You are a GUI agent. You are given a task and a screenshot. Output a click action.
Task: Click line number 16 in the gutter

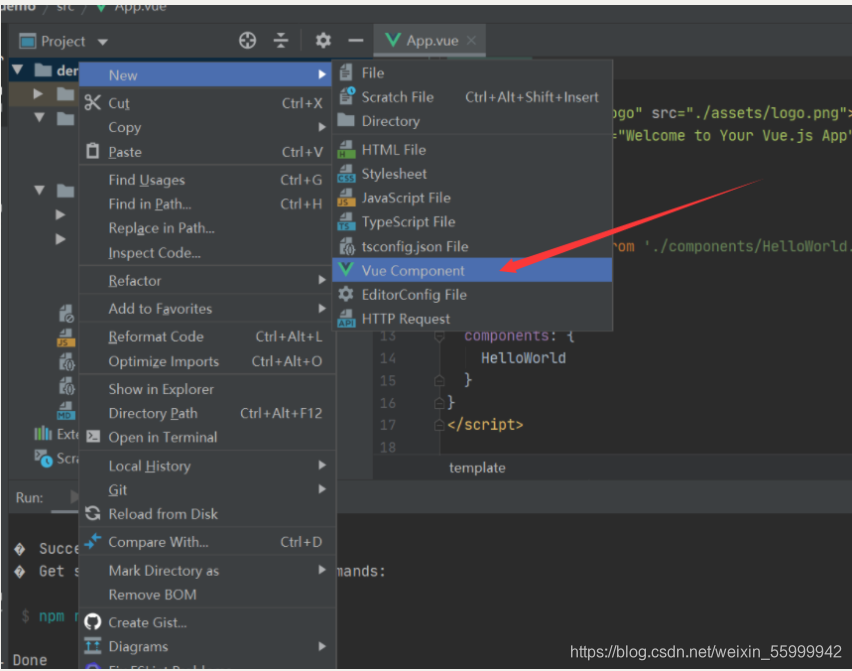point(387,403)
